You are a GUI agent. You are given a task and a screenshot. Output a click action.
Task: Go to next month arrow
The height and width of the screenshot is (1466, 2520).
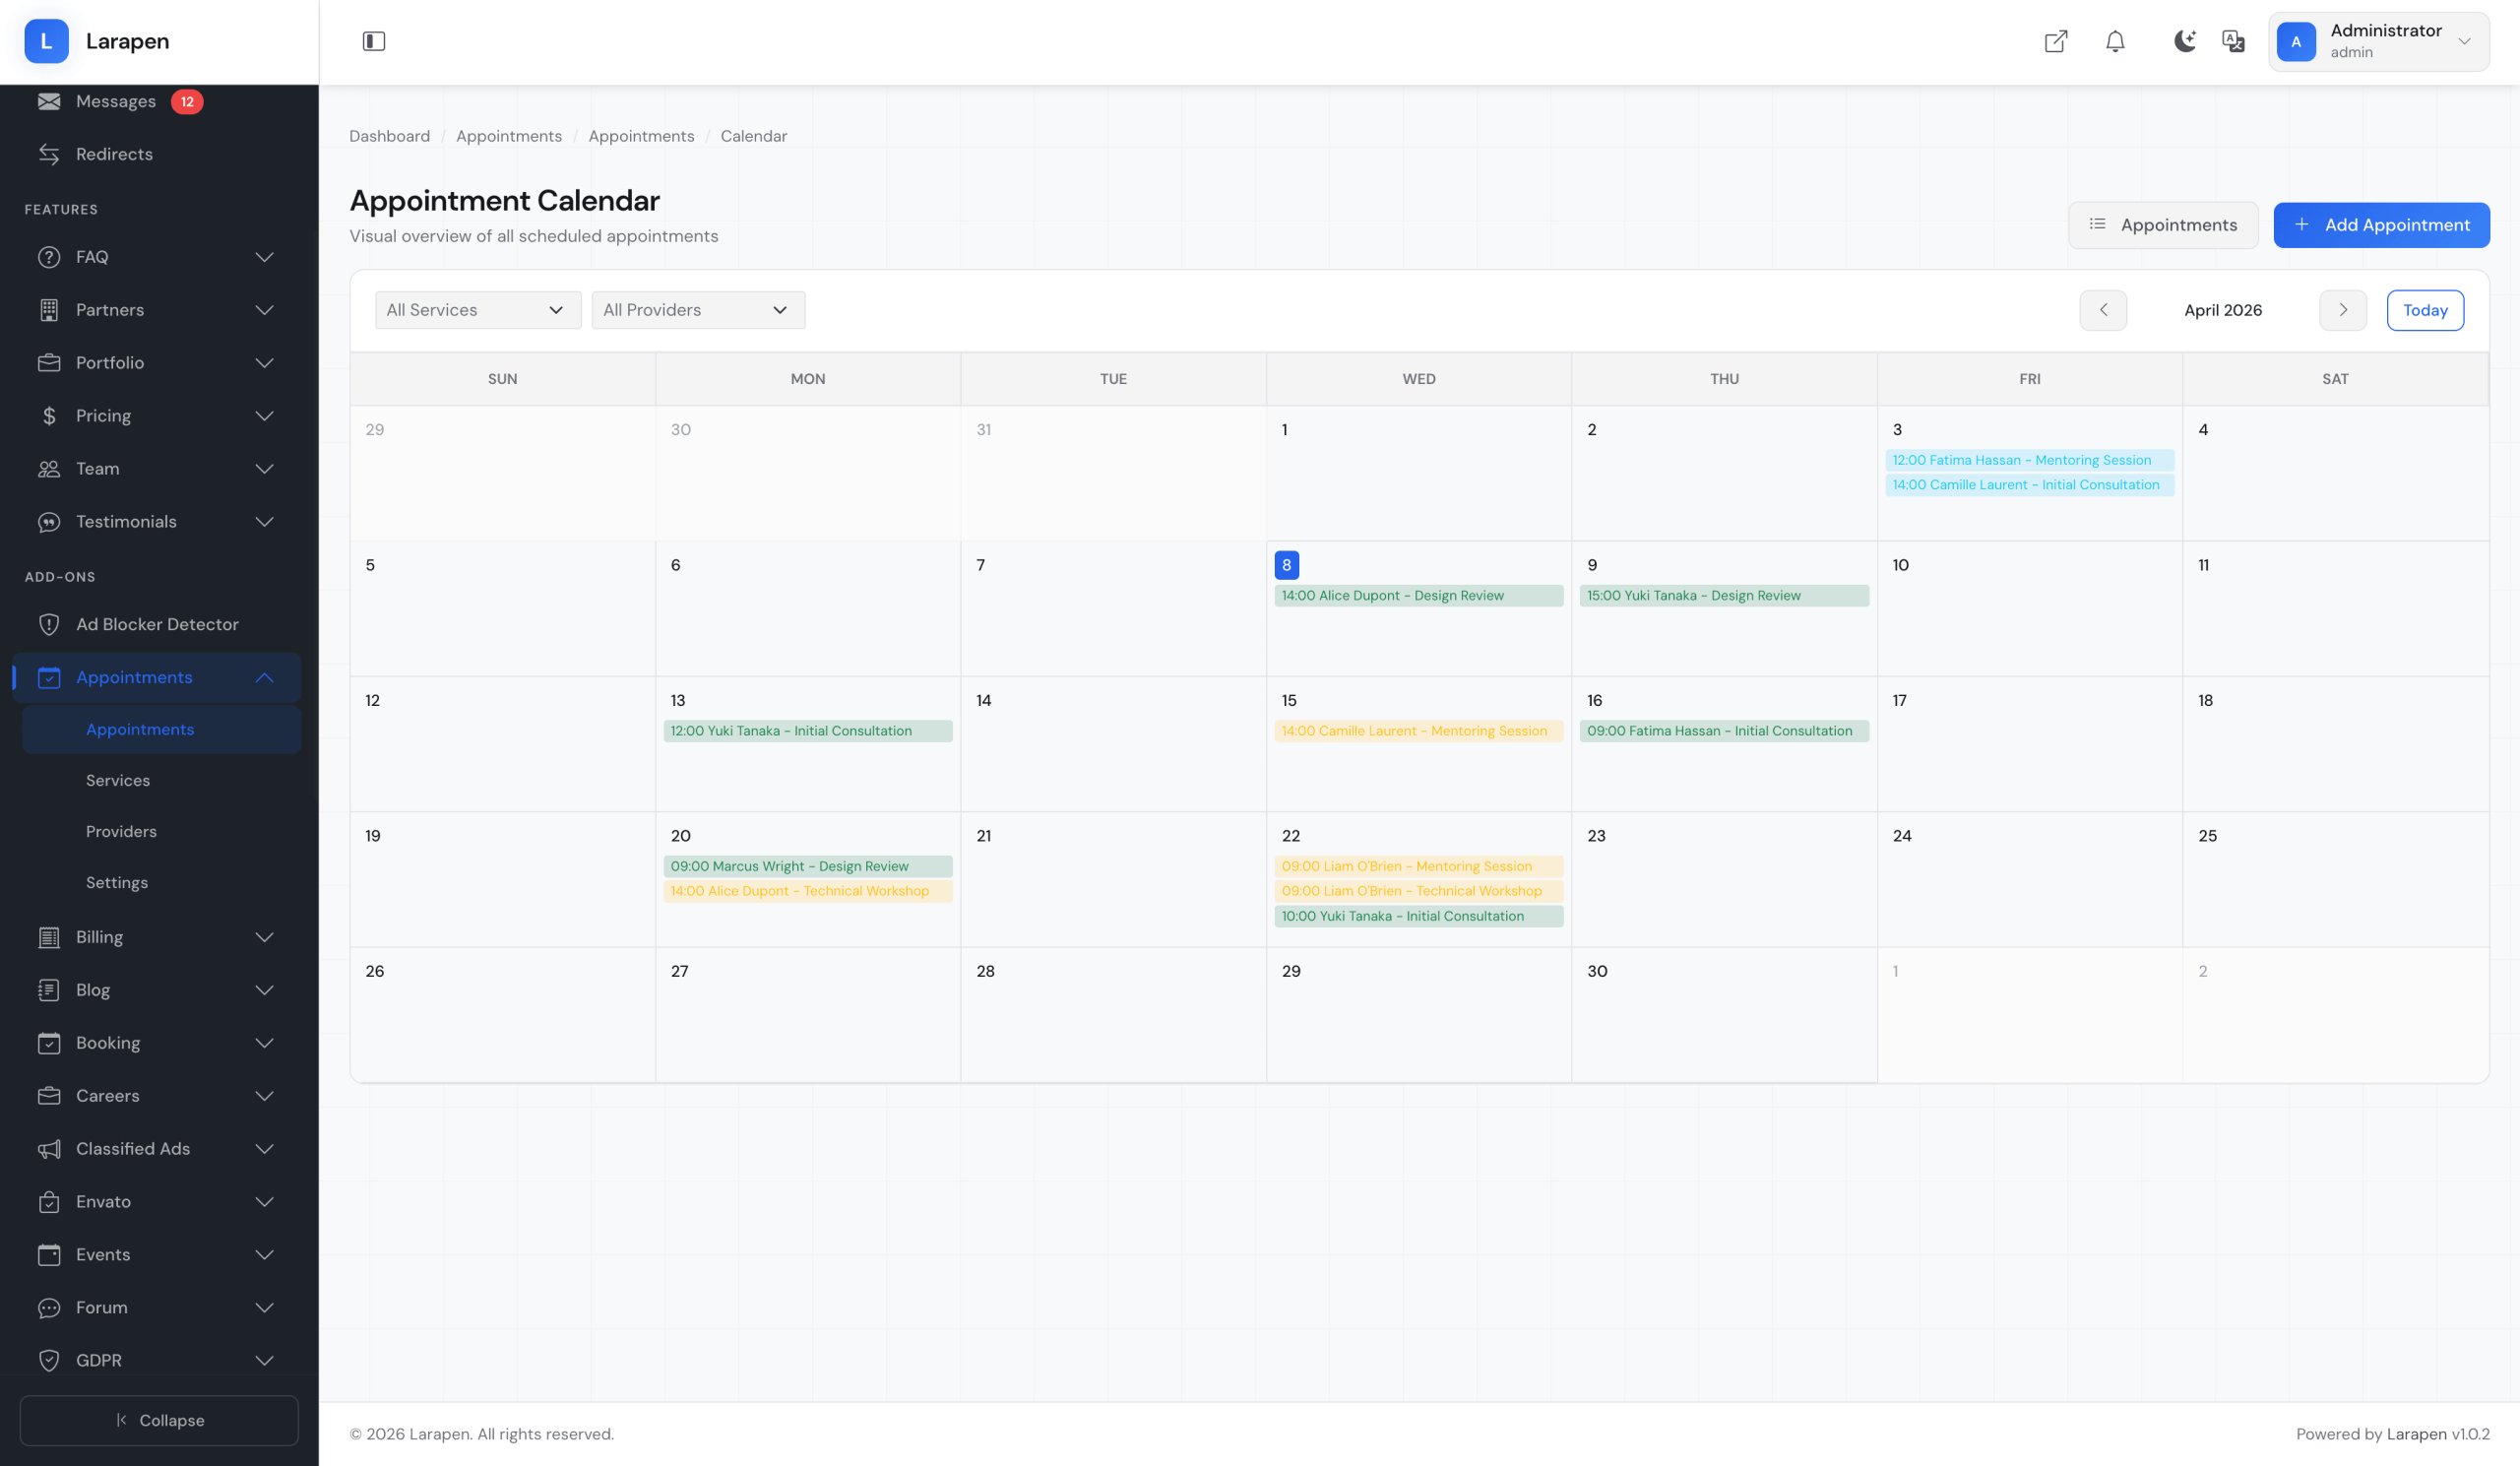(2342, 310)
